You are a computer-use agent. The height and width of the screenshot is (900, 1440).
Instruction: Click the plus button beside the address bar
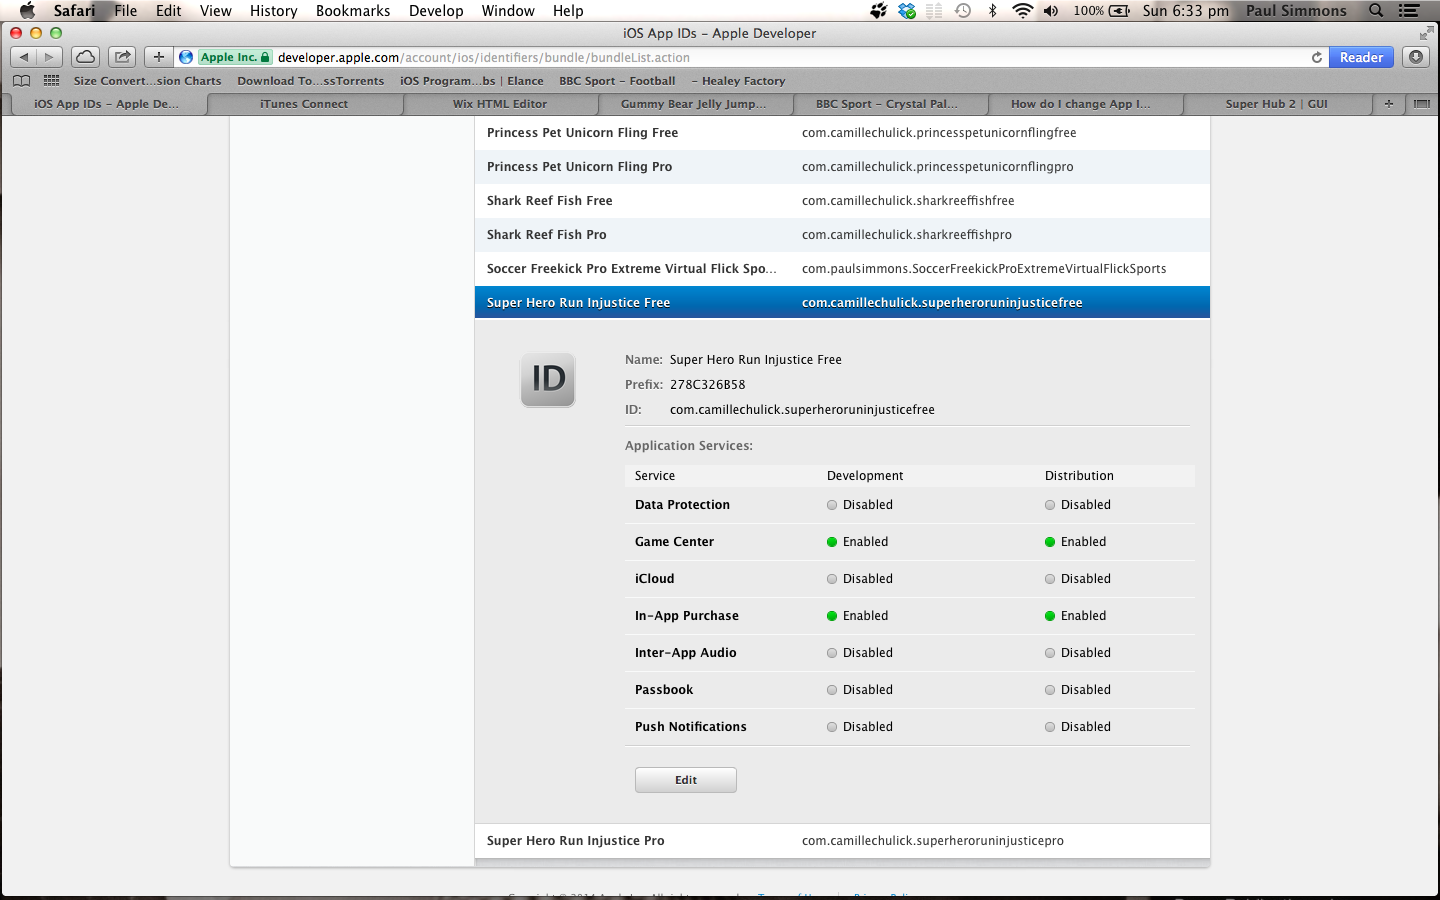159,57
